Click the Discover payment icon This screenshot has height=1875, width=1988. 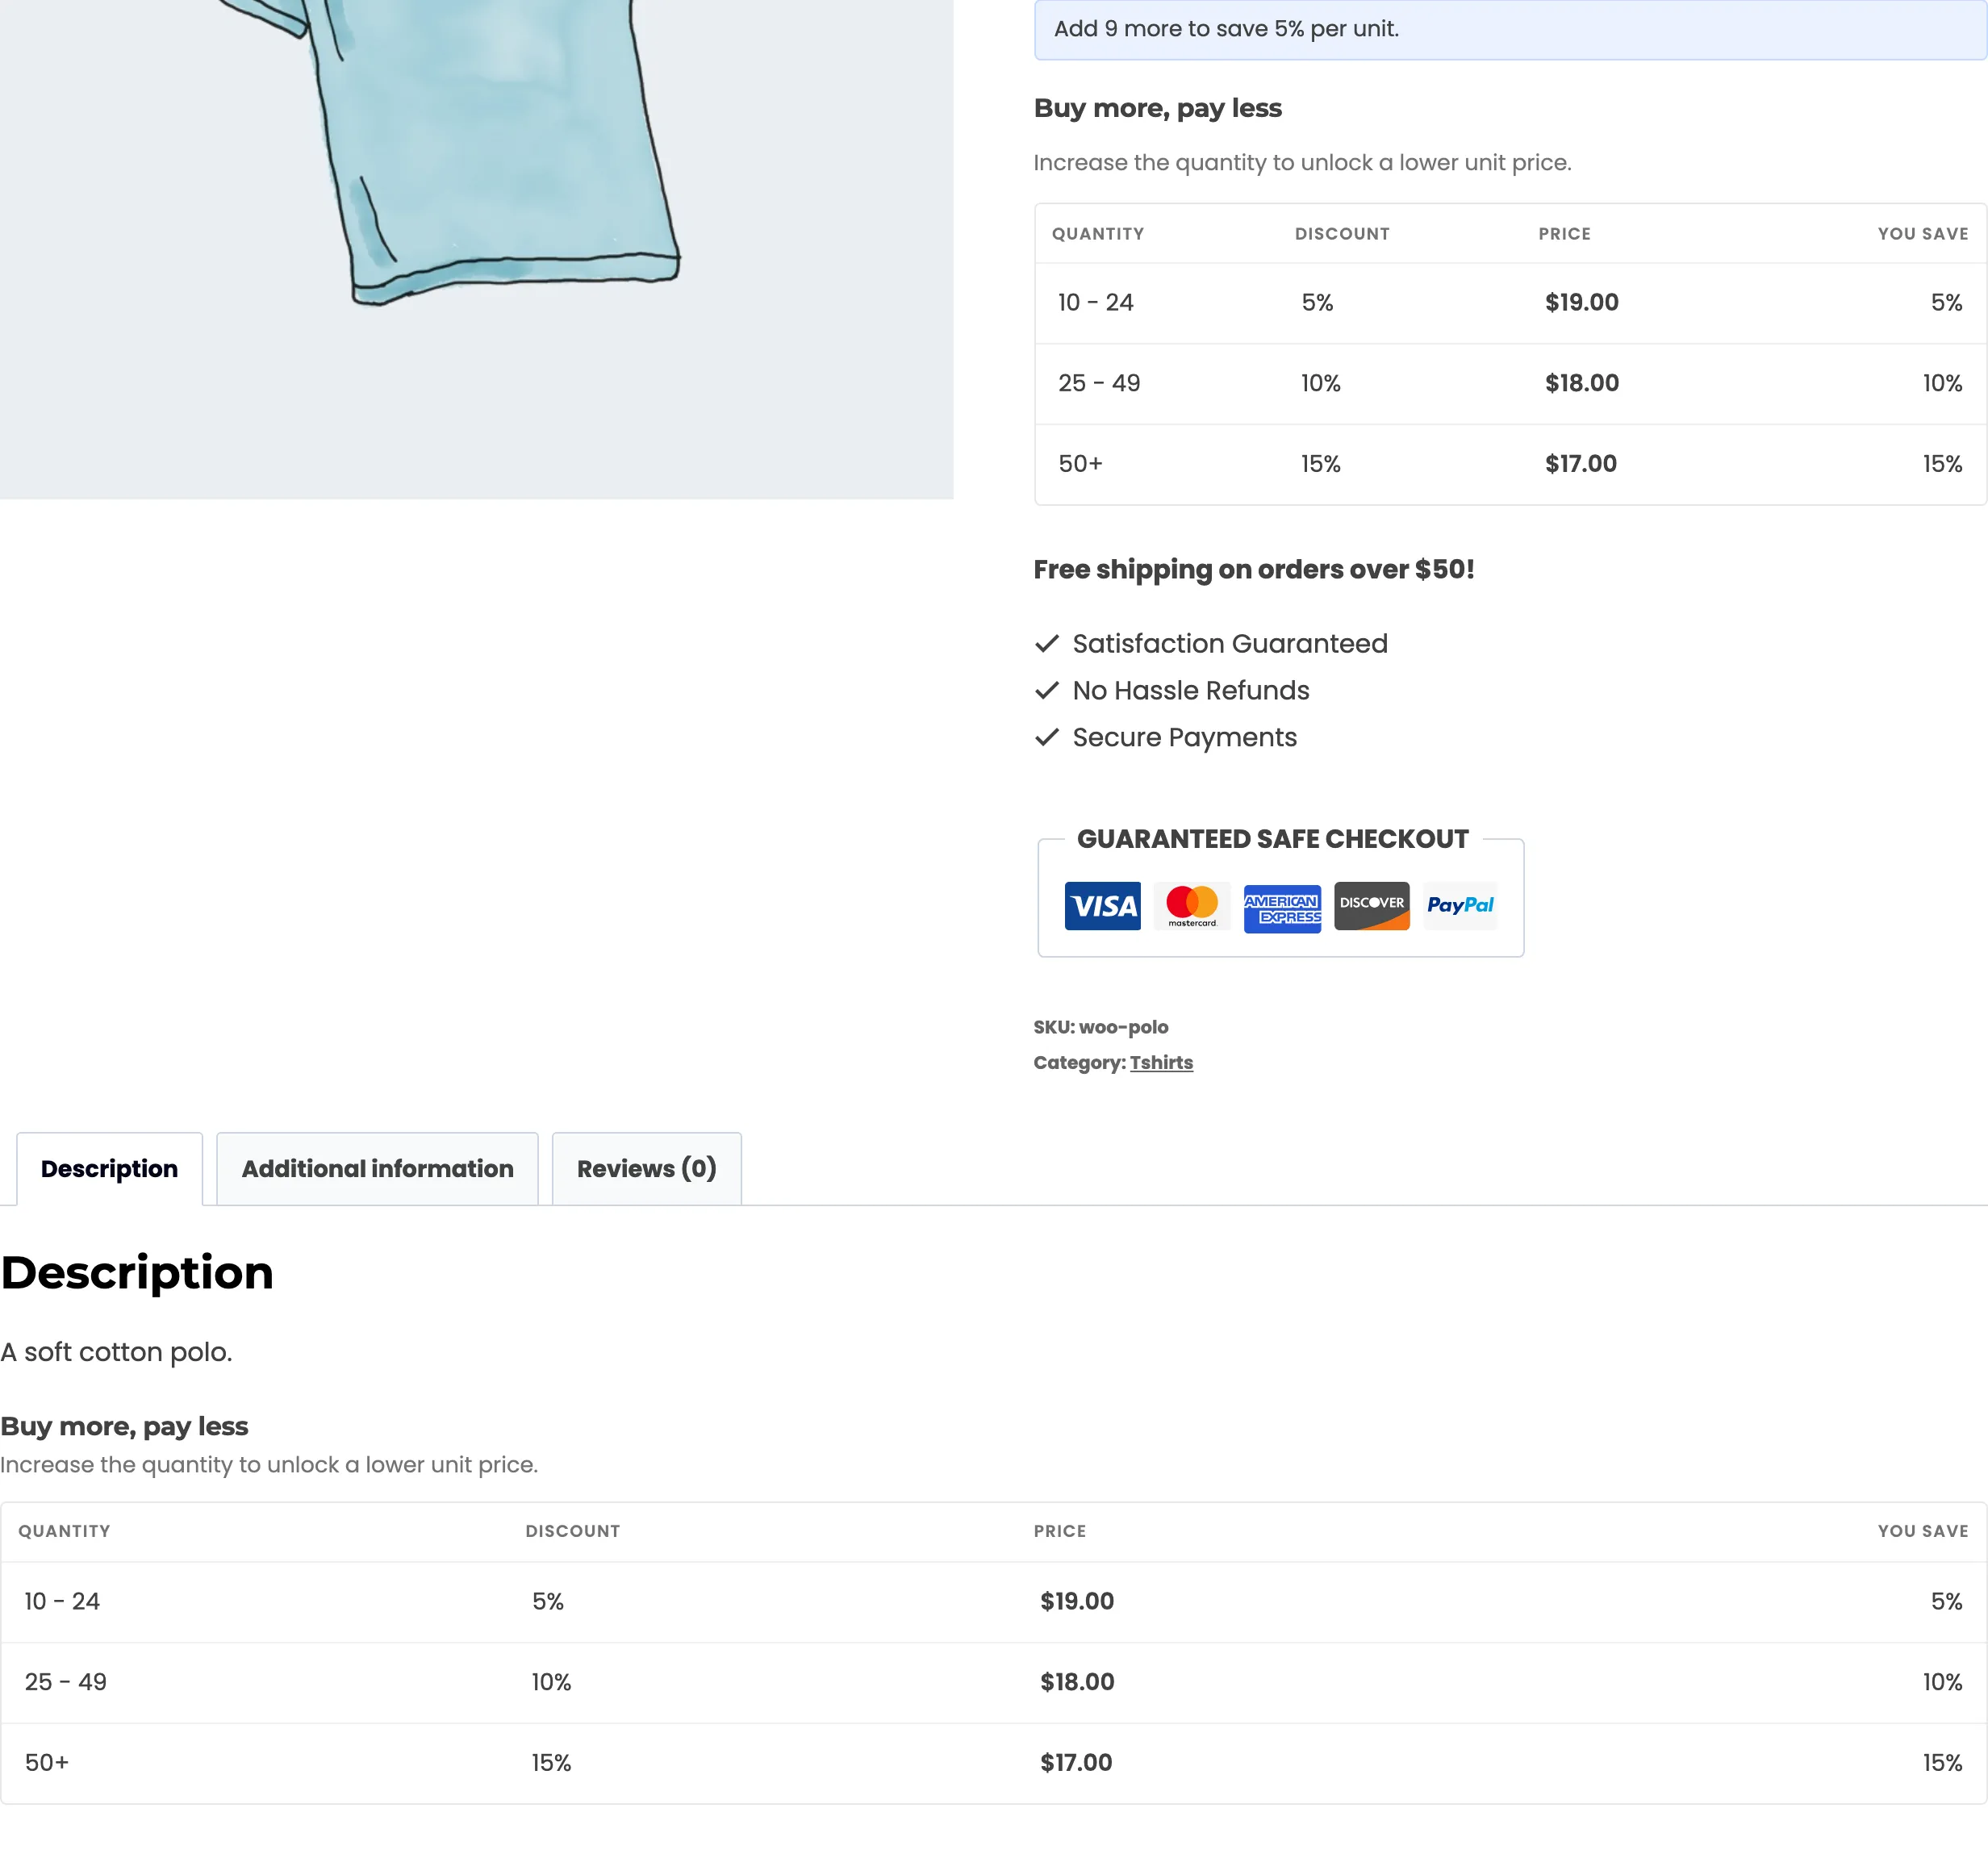pyautogui.click(x=1371, y=906)
